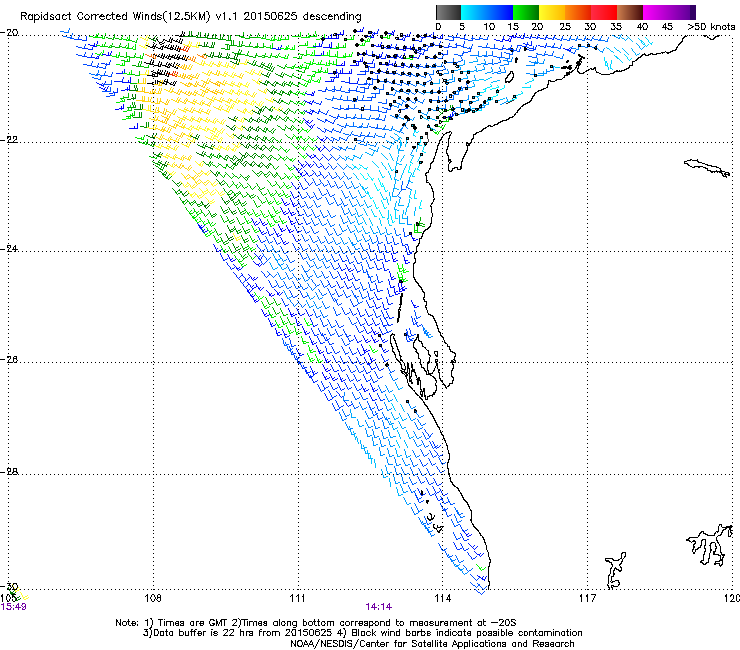Click the date '20150625 descending' in the title
Screen dimensions: 740x650
pos(303,17)
